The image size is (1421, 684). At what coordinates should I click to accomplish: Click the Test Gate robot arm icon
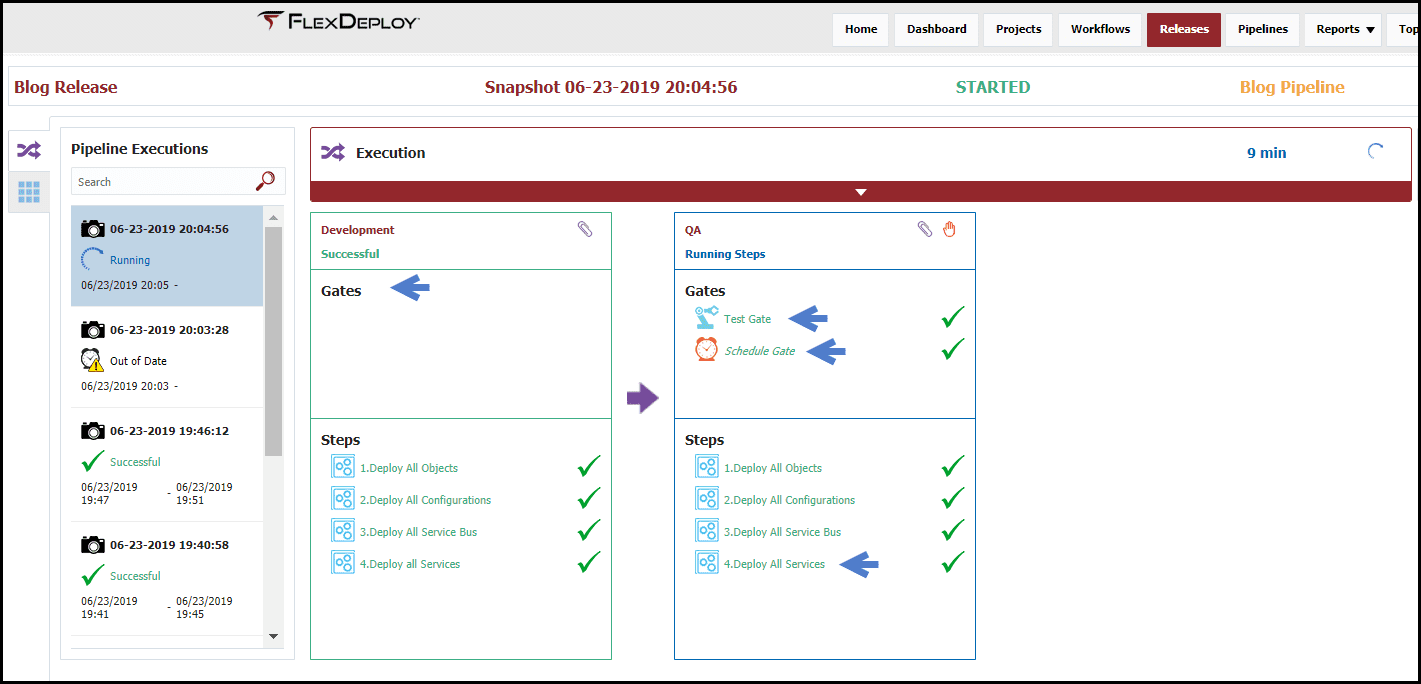pos(706,318)
